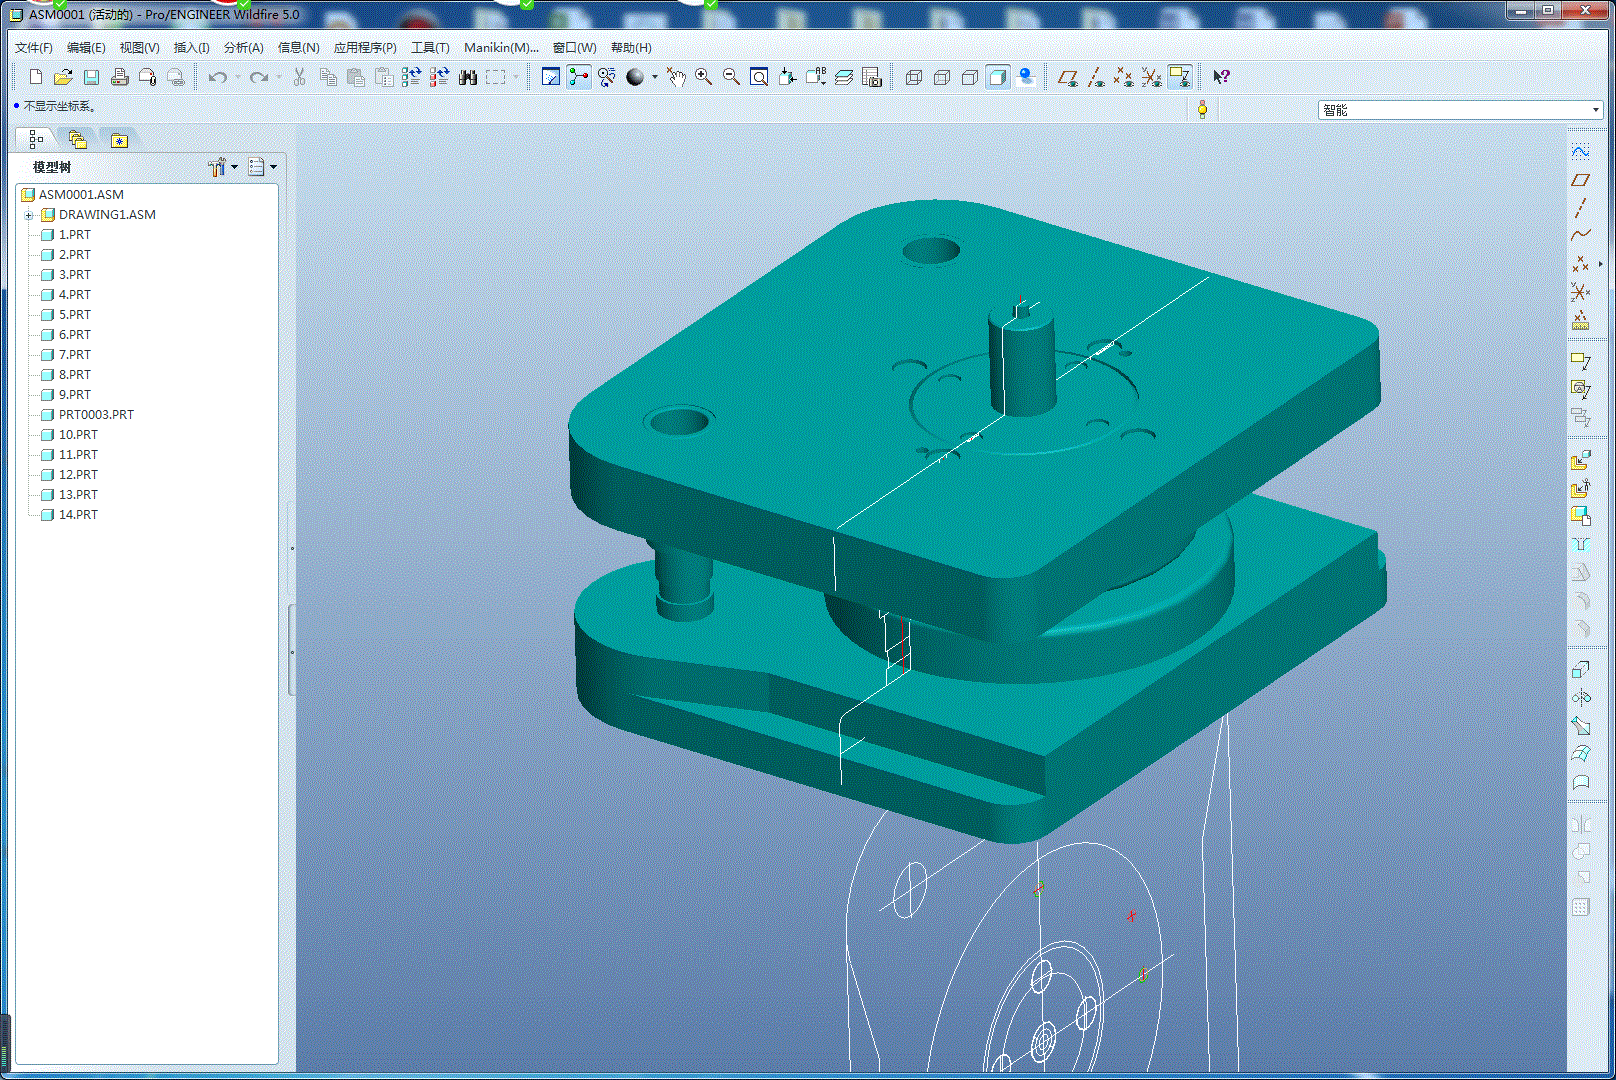The height and width of the screenshot is (1080, 1616).
Task: Click the Open file folder icon
Action: tap(63, 77)
